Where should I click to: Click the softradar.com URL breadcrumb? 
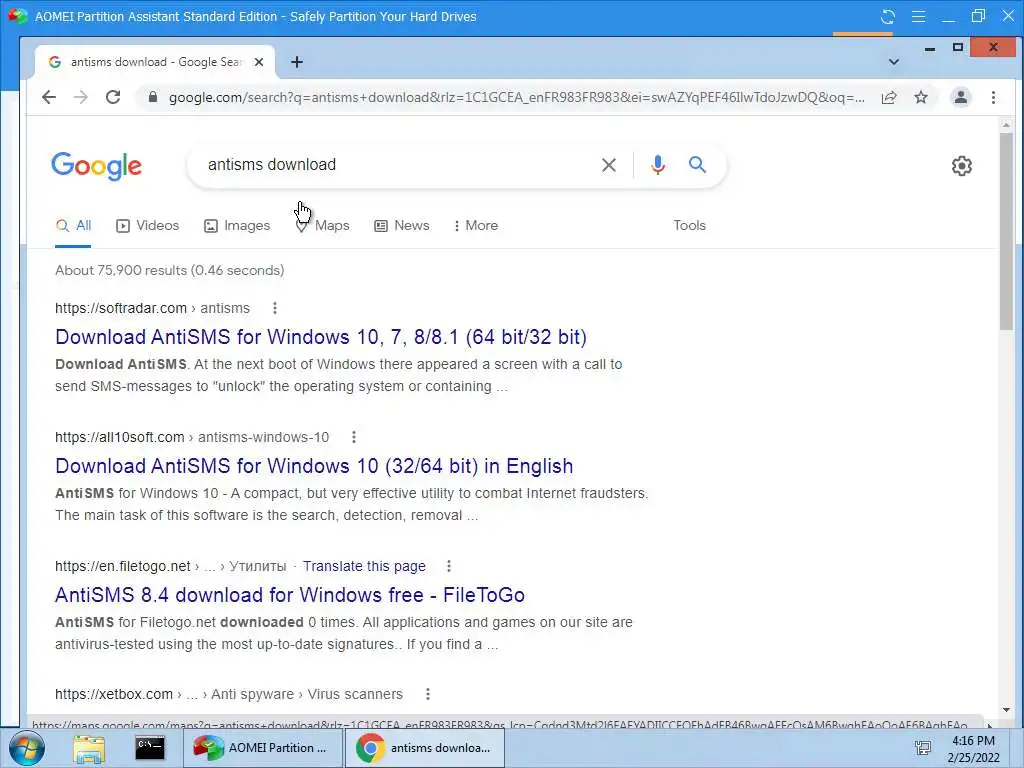point(152,308)
